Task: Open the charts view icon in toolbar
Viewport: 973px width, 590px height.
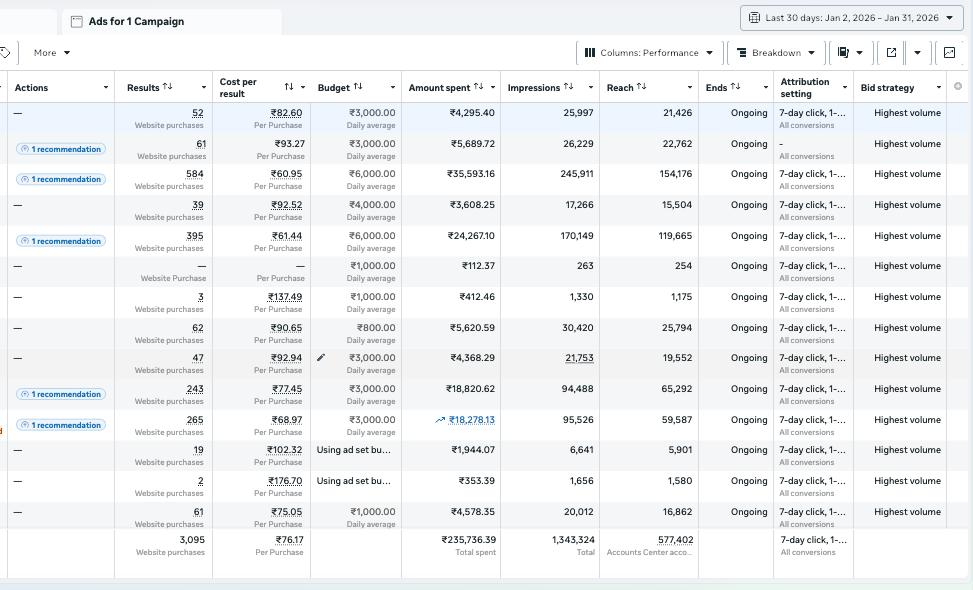Action: coord(949,52)
